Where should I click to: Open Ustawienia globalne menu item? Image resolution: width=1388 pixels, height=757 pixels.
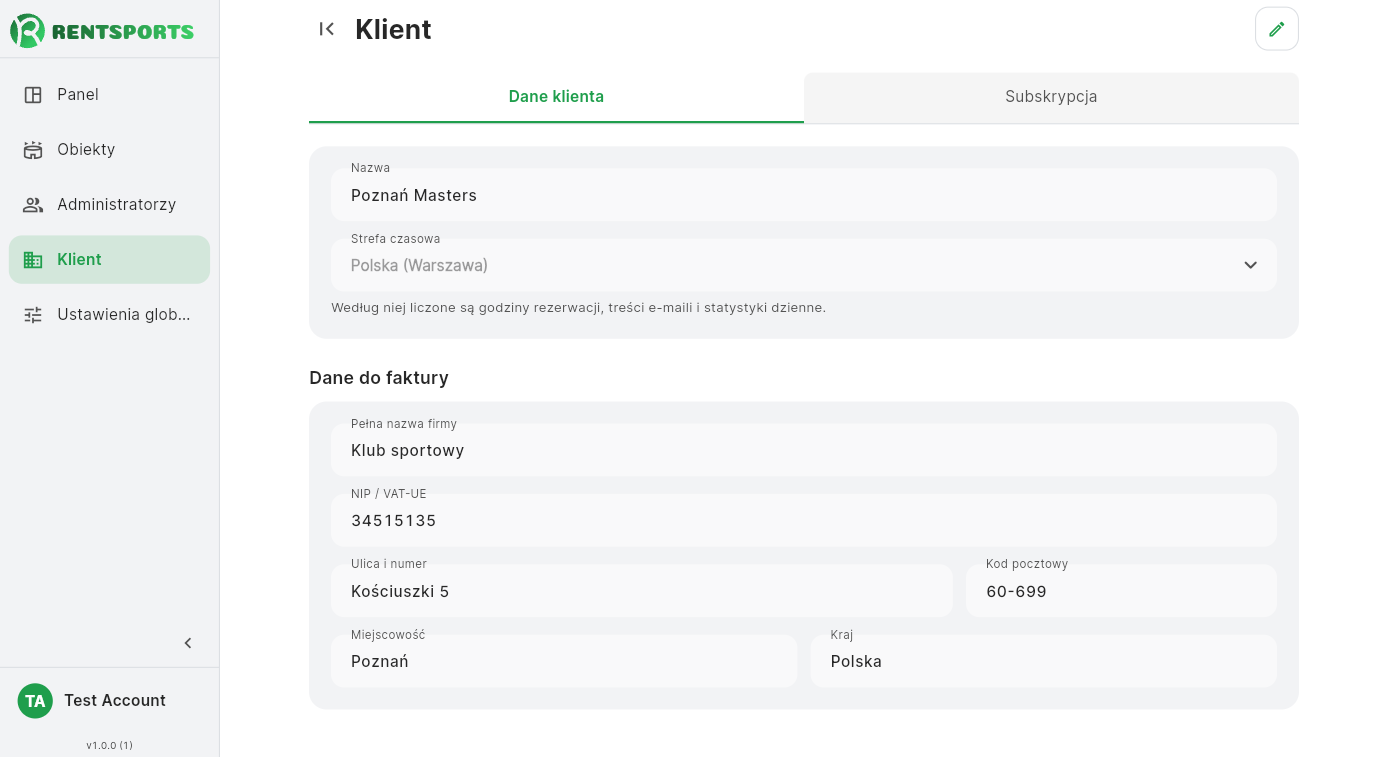tap(109, 315)
